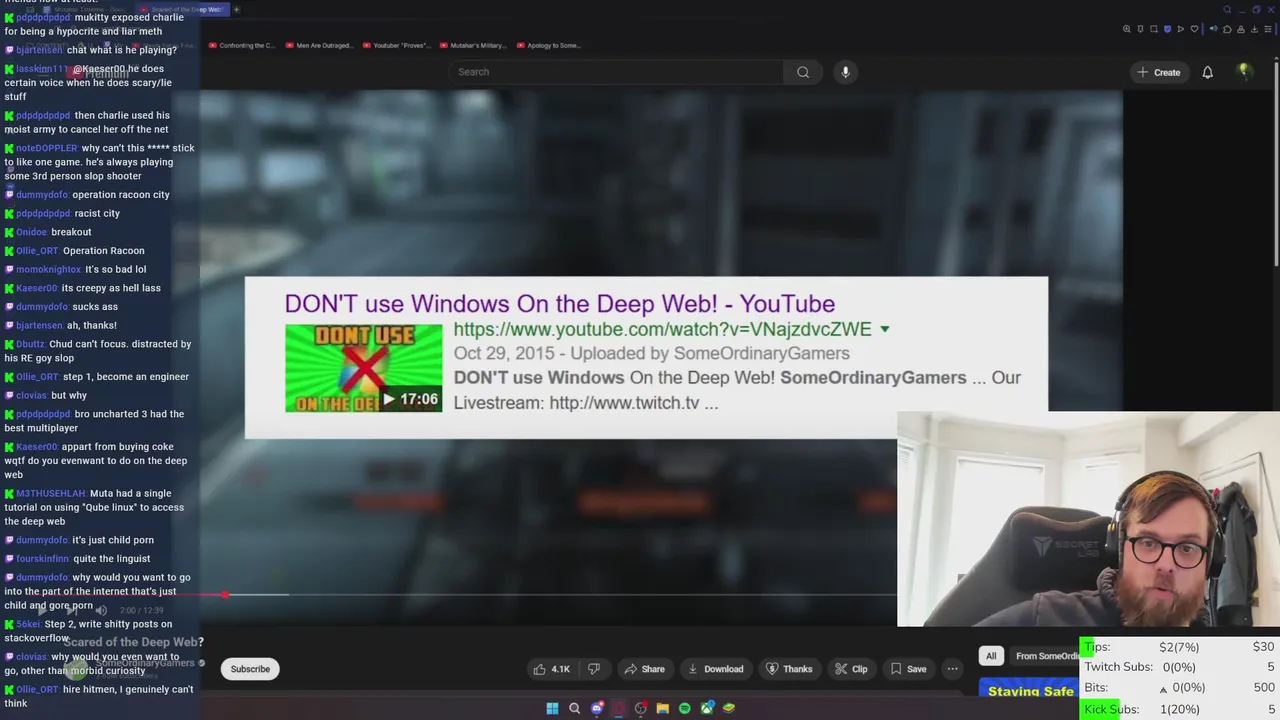
Task: Click the Share button
Action: coord(644,669)
